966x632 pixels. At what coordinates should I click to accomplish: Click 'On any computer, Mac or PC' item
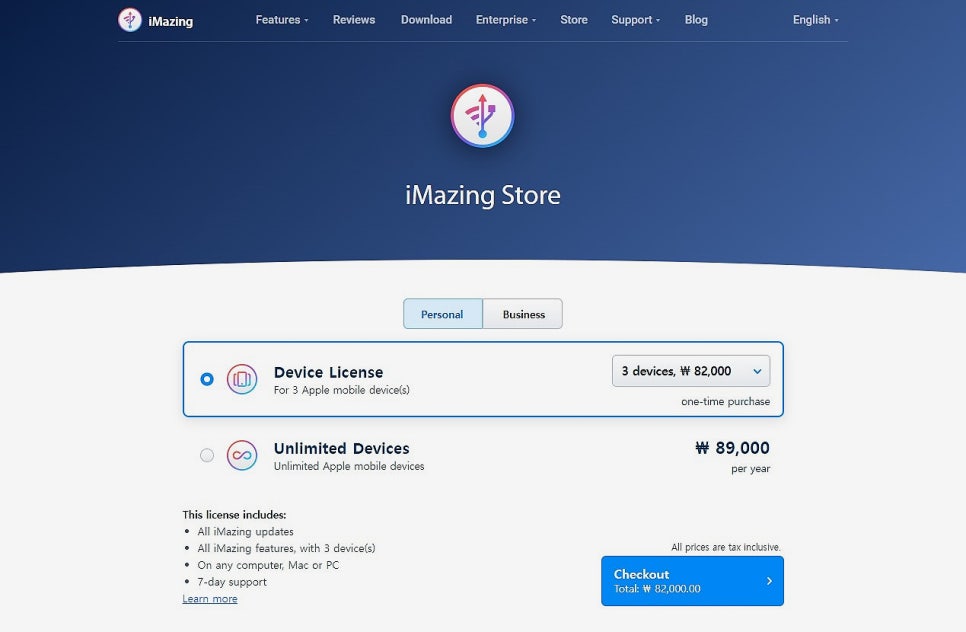(268, 565)
